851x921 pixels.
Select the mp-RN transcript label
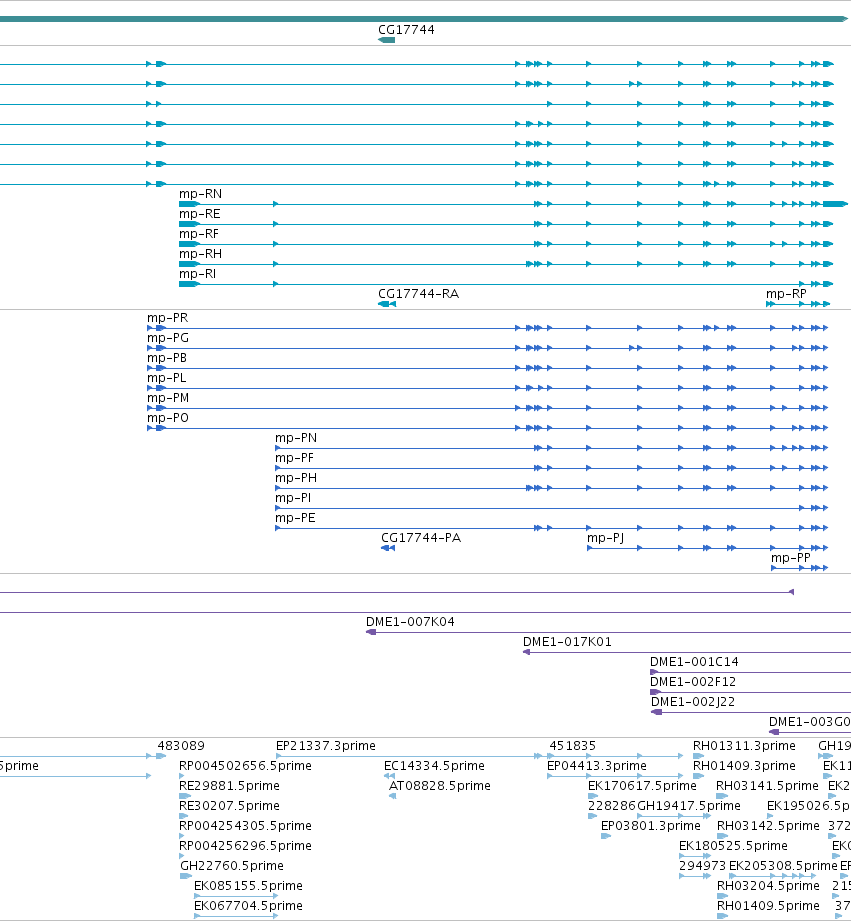point(200,194)
